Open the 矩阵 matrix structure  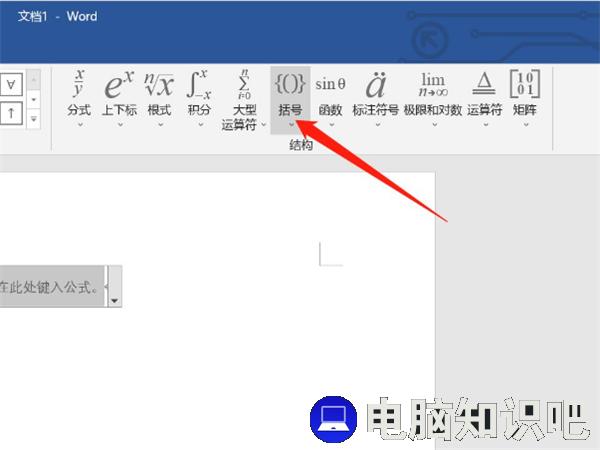pos(525,99)
